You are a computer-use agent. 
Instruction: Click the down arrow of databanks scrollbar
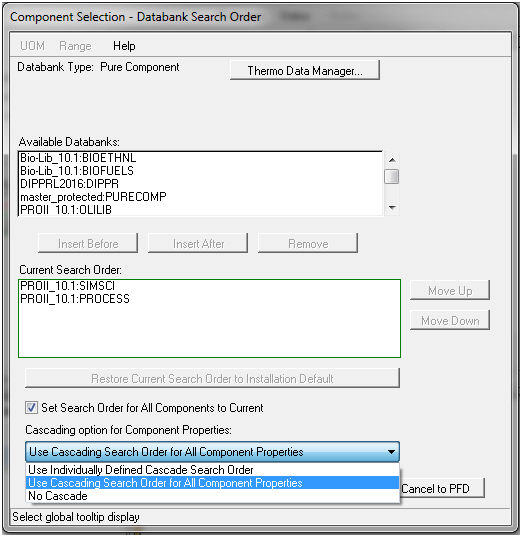pos(392,208)
